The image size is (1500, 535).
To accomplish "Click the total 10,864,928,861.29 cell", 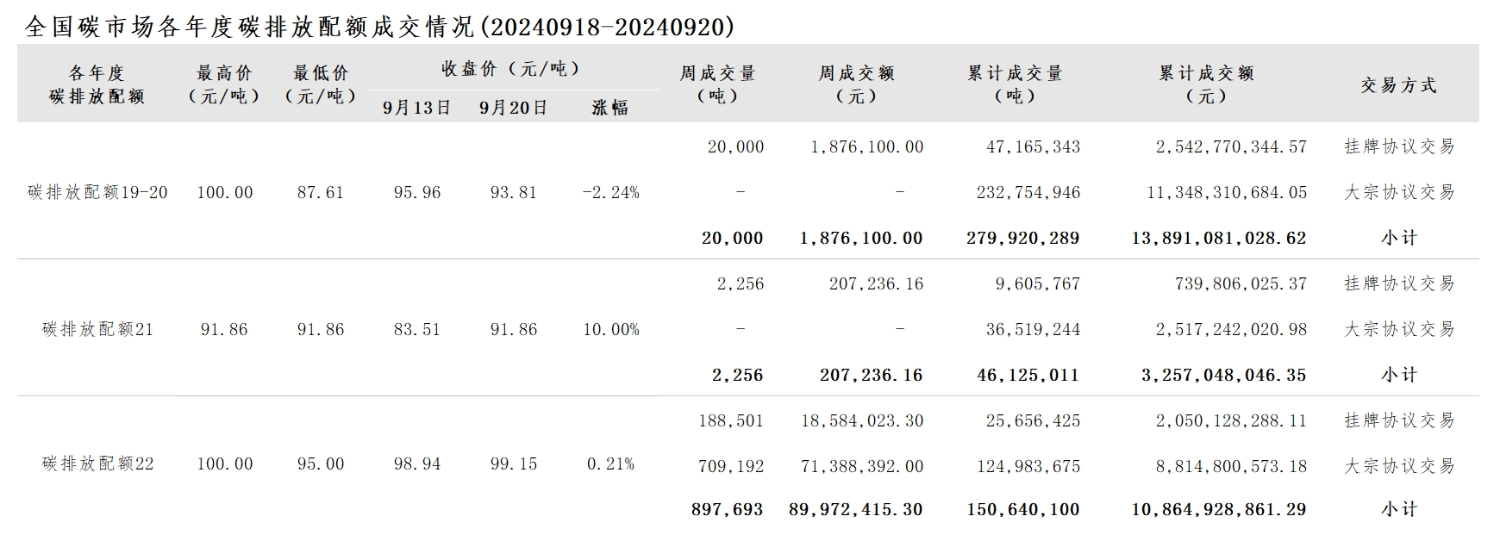I will click(1217, 510).
